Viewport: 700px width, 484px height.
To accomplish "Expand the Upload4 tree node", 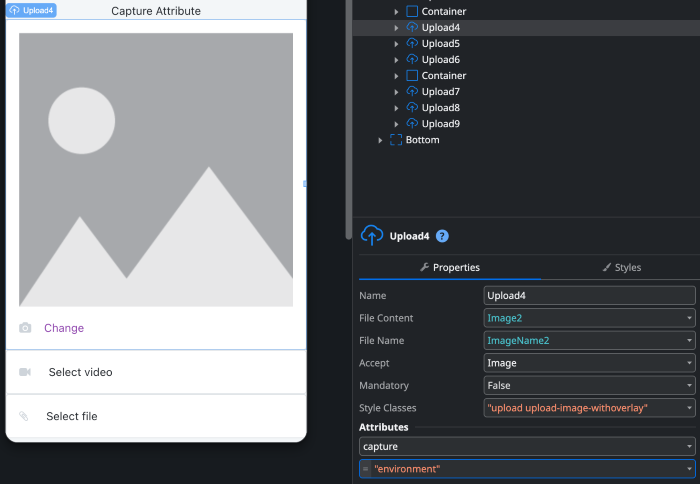I will click(x=397, y=28).
